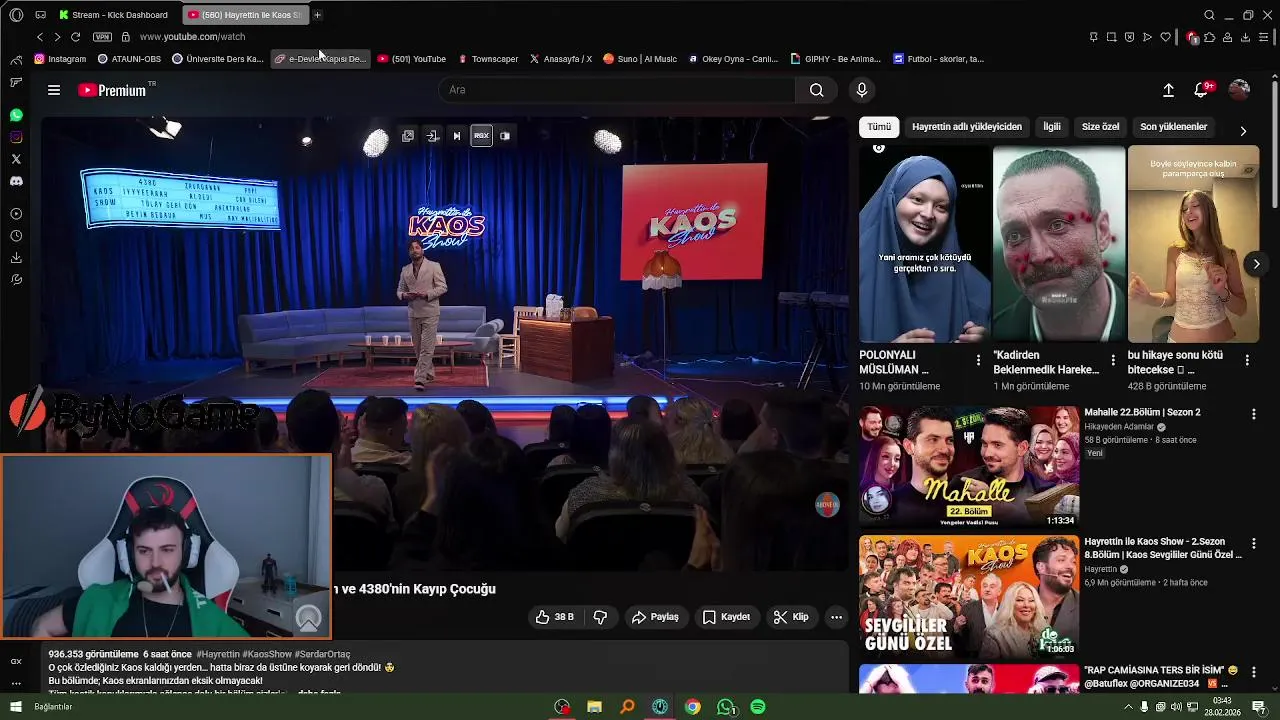
Task: Toggle RGX video enhancement button
Action: [482, 136]
